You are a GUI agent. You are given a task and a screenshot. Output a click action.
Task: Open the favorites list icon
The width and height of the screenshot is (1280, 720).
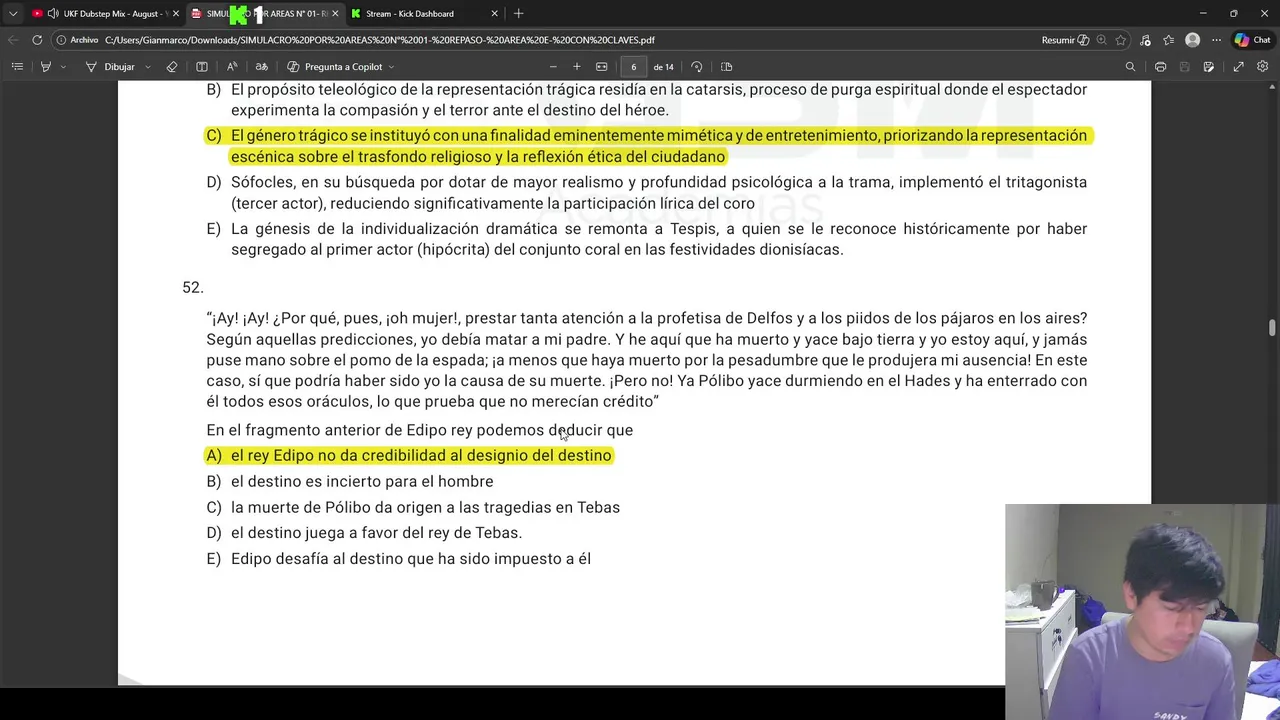1168,40
